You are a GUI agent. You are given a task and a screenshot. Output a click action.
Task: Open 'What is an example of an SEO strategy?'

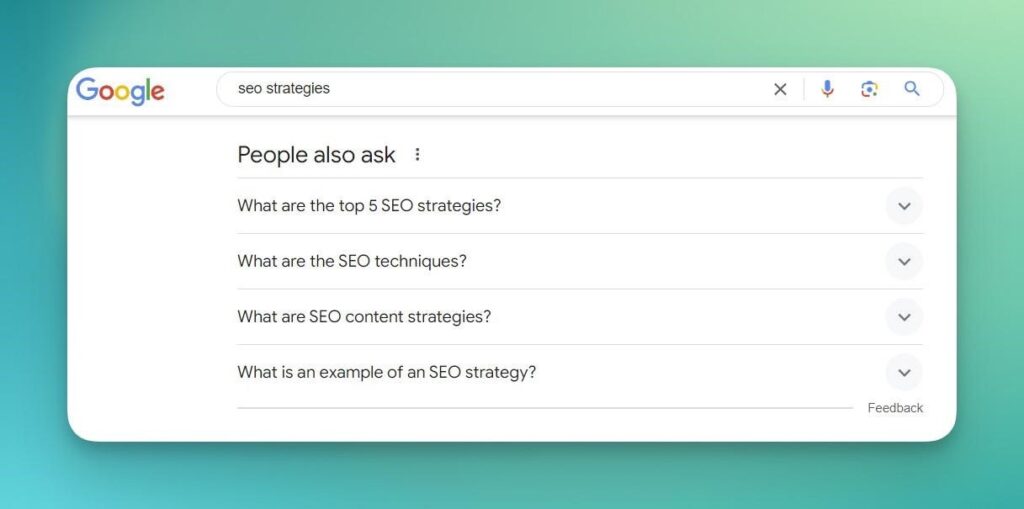(x=386, y=372)
